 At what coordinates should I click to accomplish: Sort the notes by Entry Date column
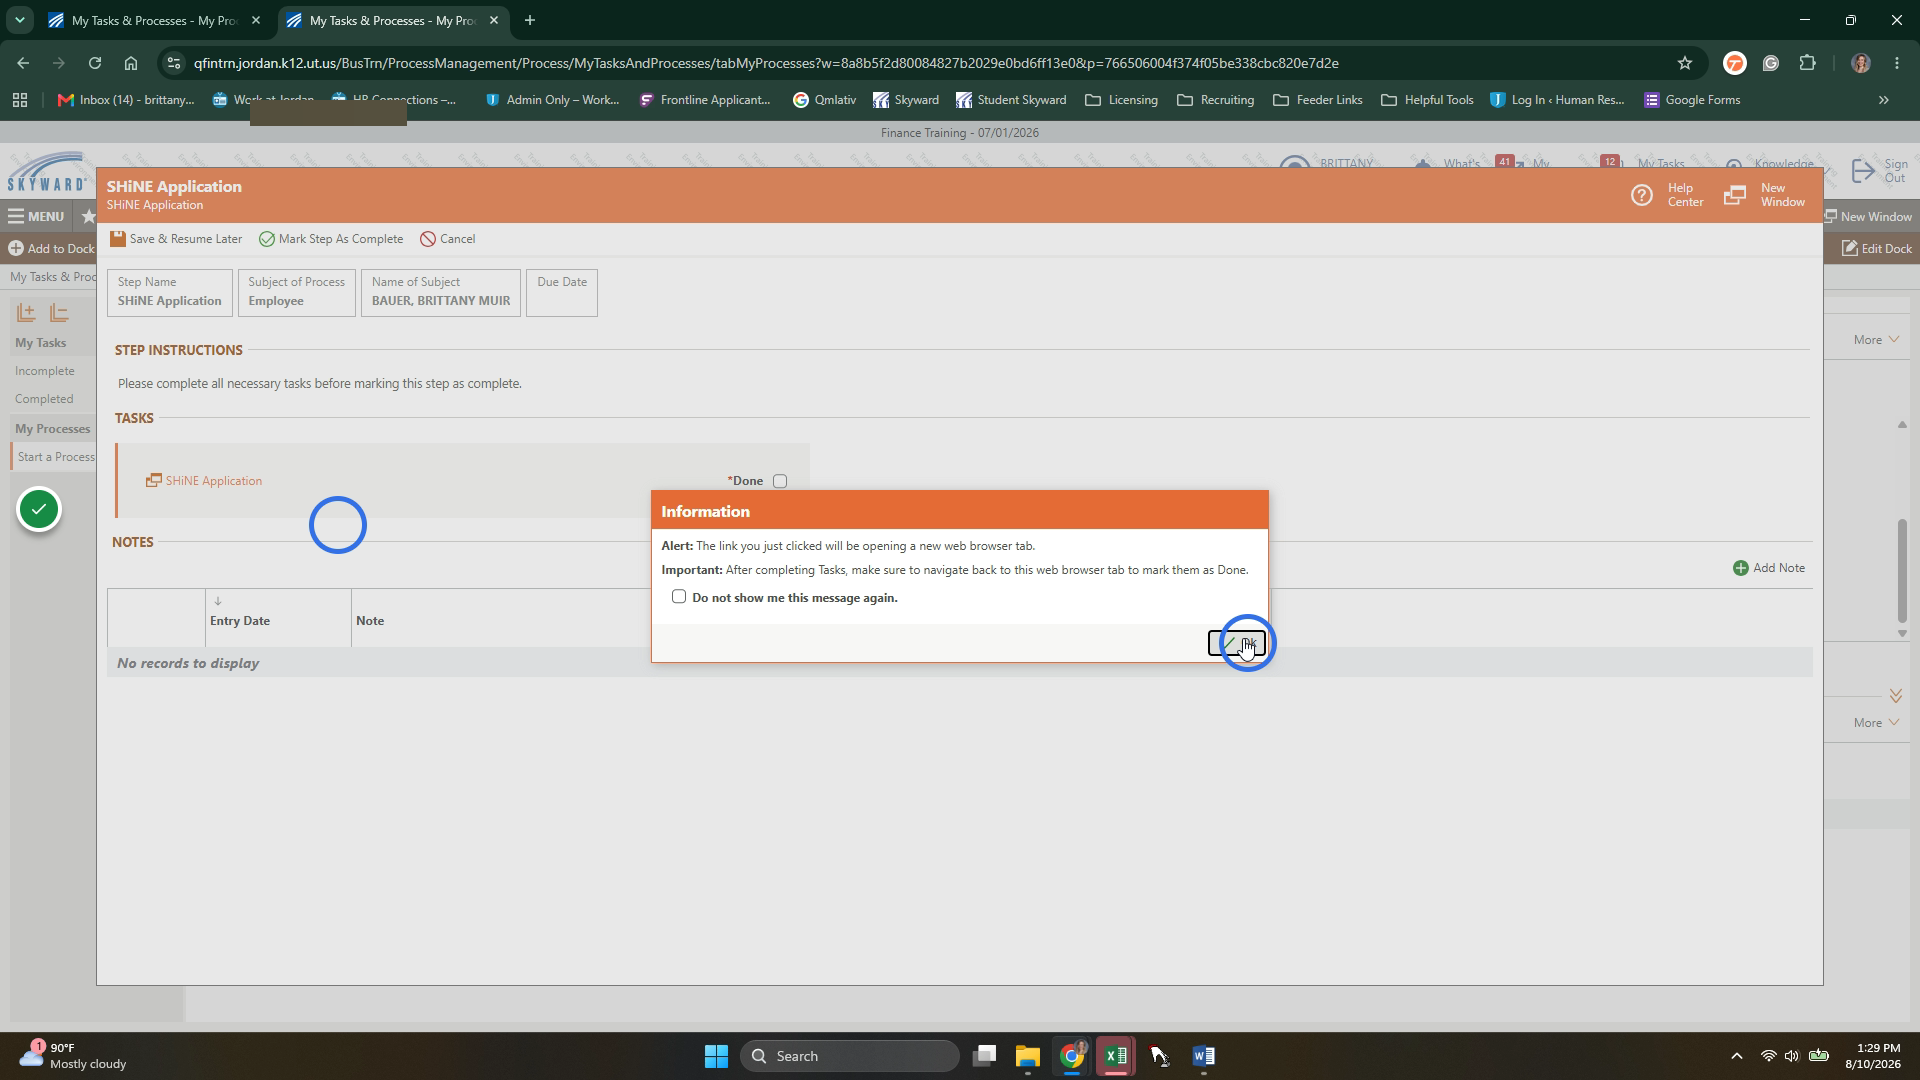240,621
